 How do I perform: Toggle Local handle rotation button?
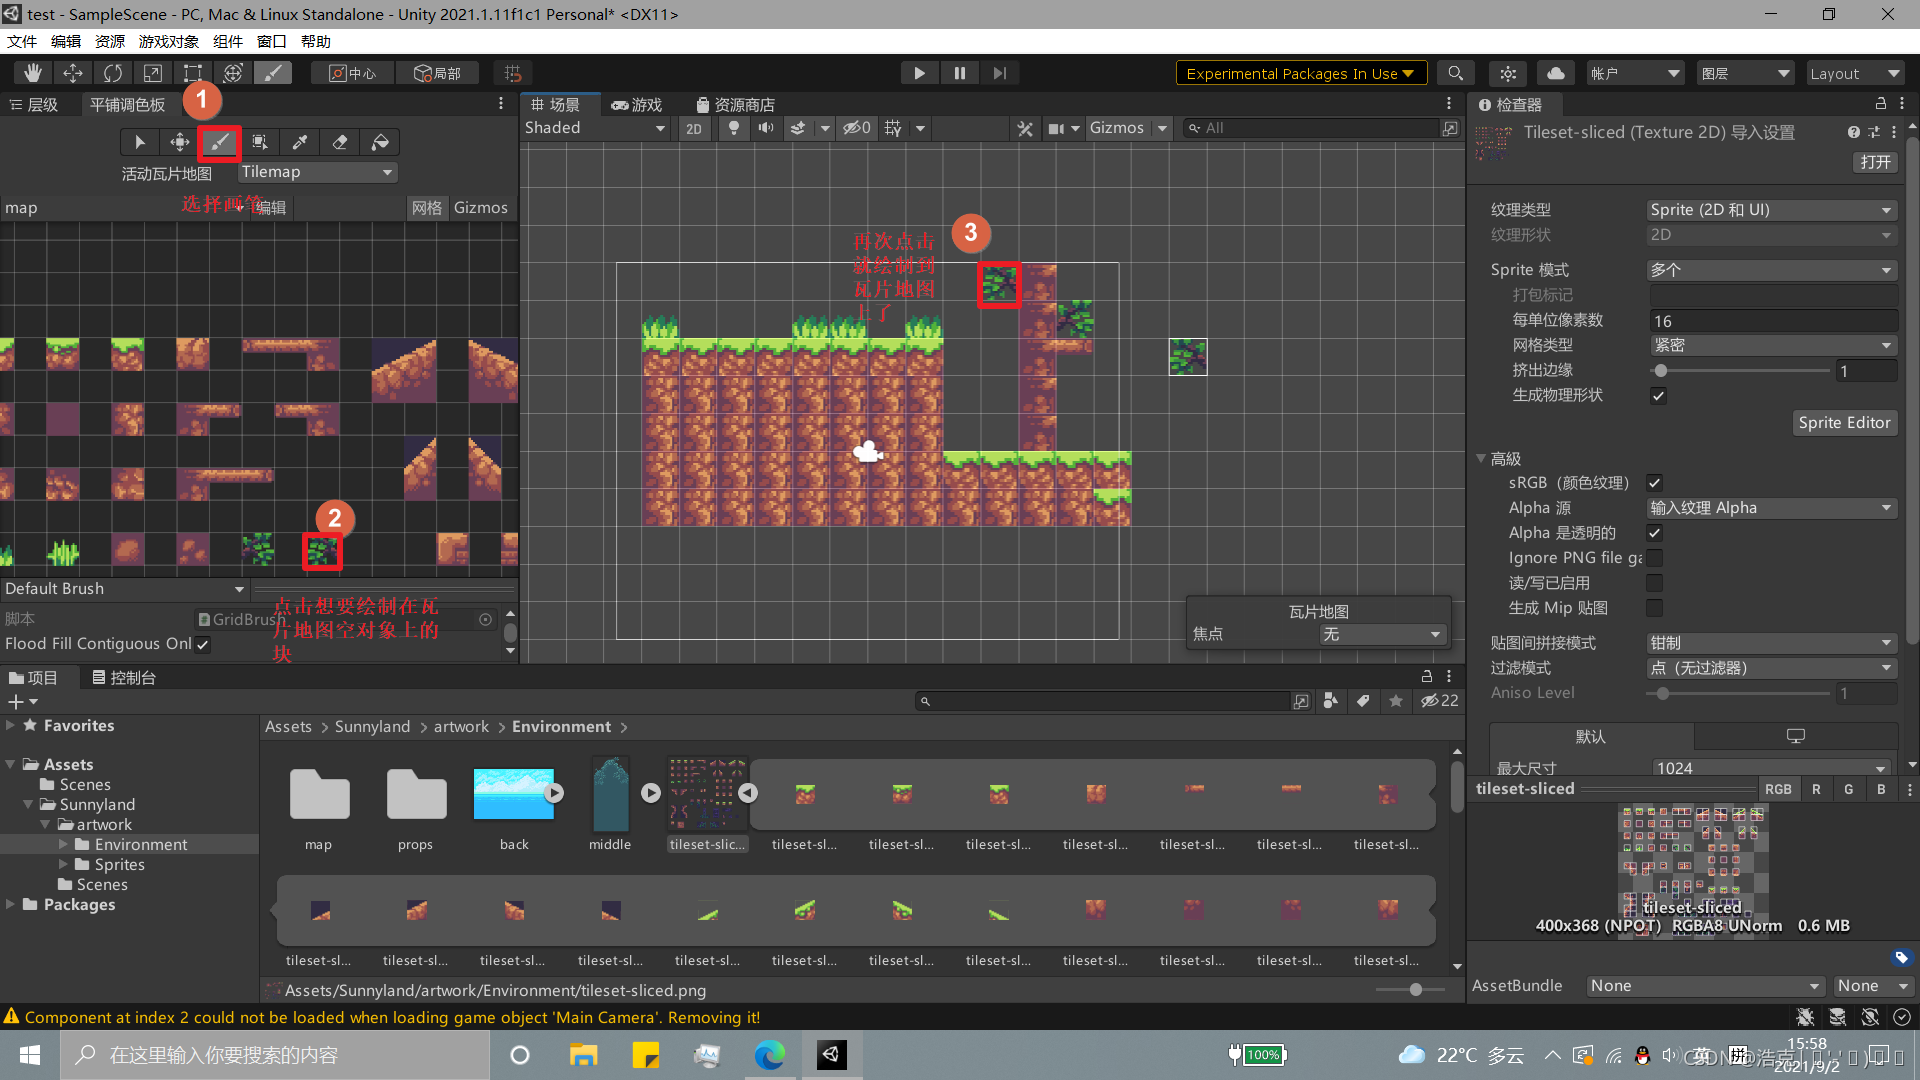pos(437,73)
